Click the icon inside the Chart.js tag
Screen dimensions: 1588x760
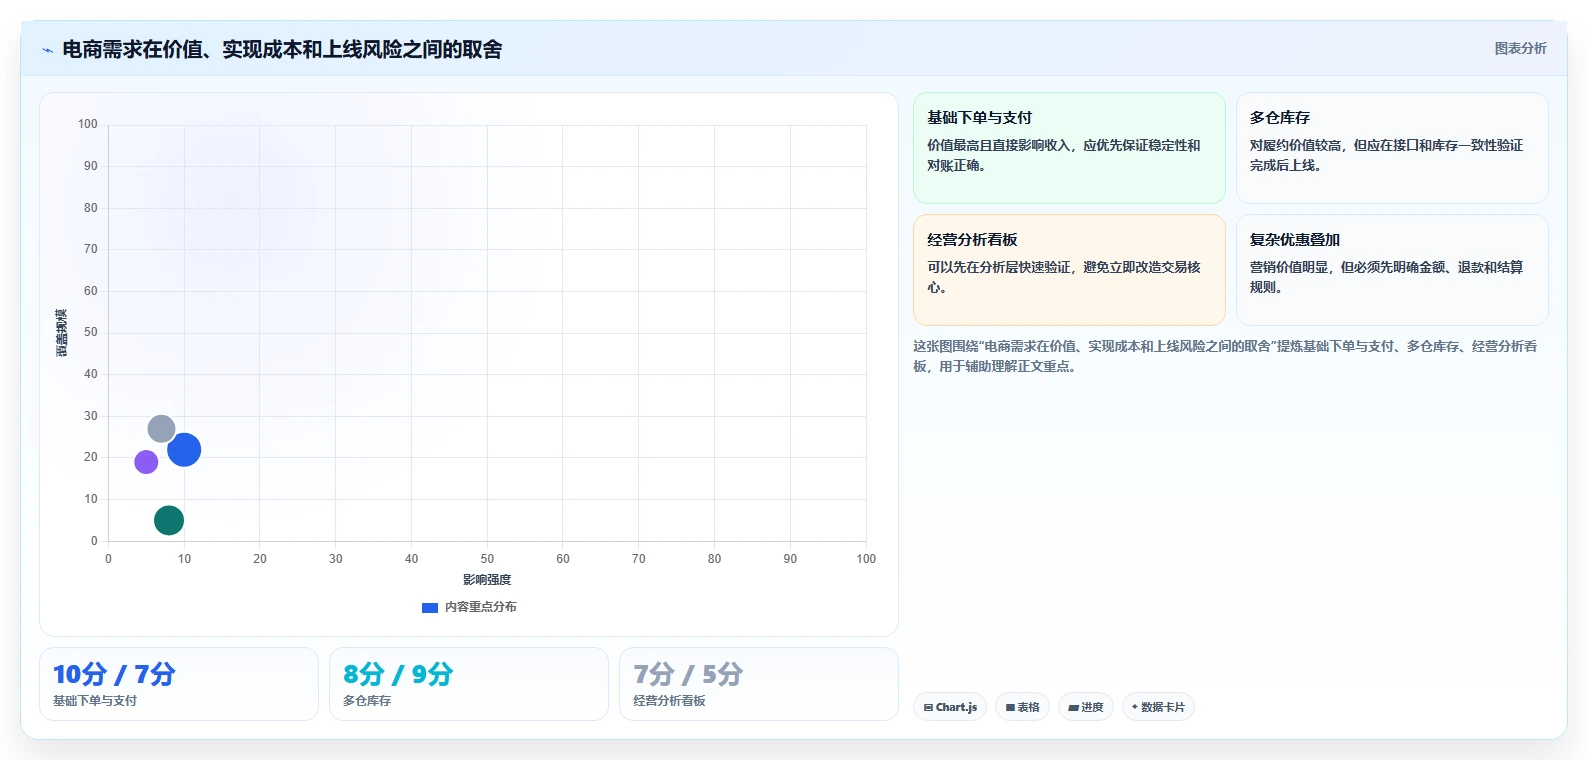(928, 707)
